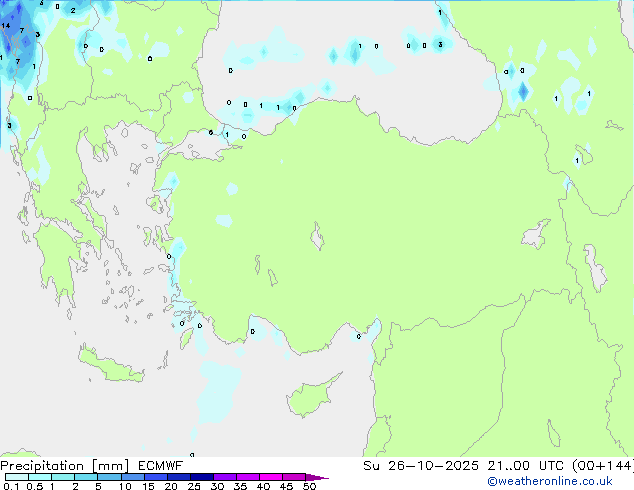Viewport: 634px width, 490px height.
Task: Select the 25–30 mm legend swatch
Action: [201, 477]
